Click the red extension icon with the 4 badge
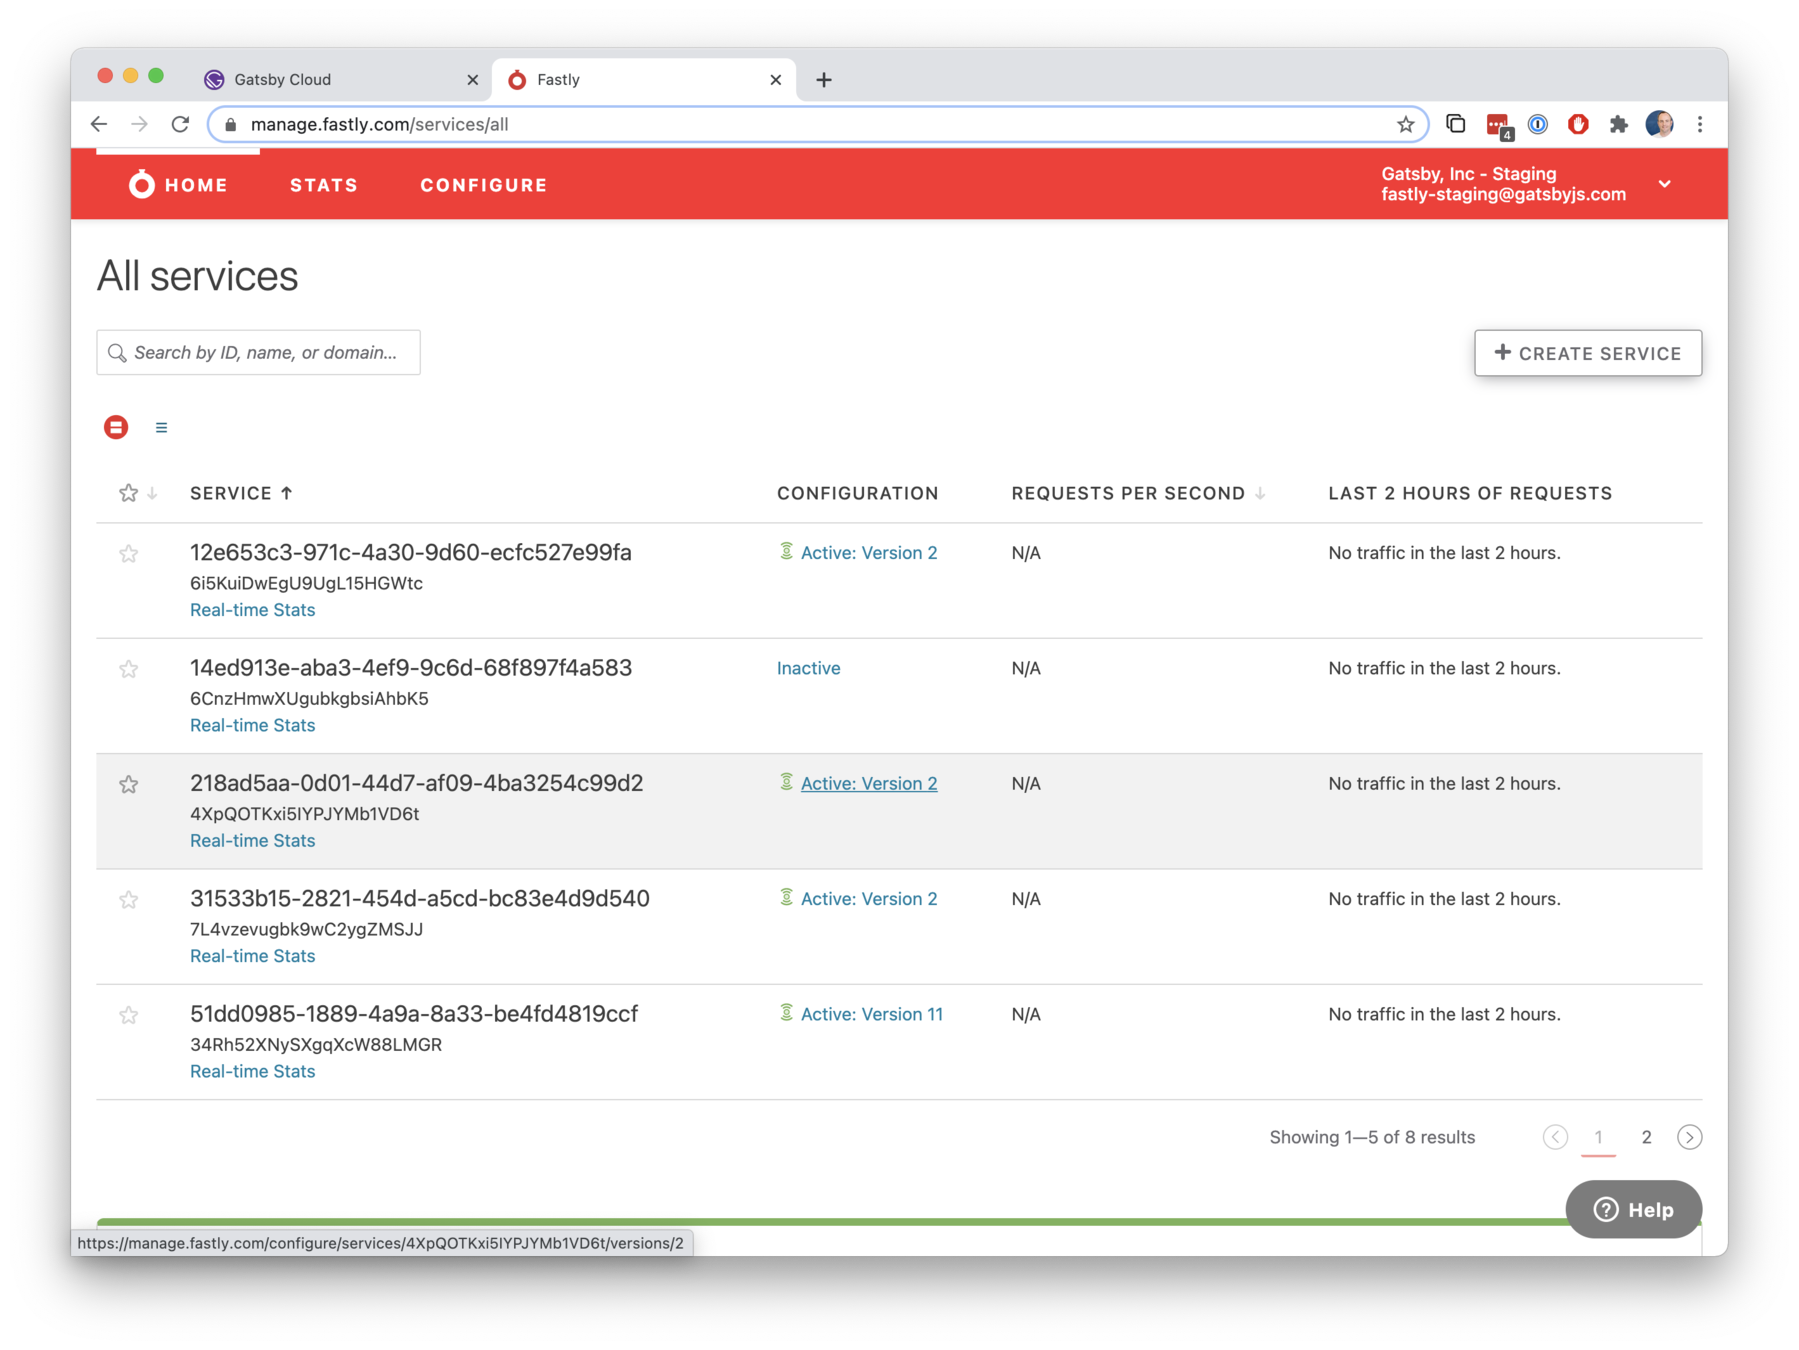This screenshot has height=1350, width=1799. click(x=1498, y=125)
